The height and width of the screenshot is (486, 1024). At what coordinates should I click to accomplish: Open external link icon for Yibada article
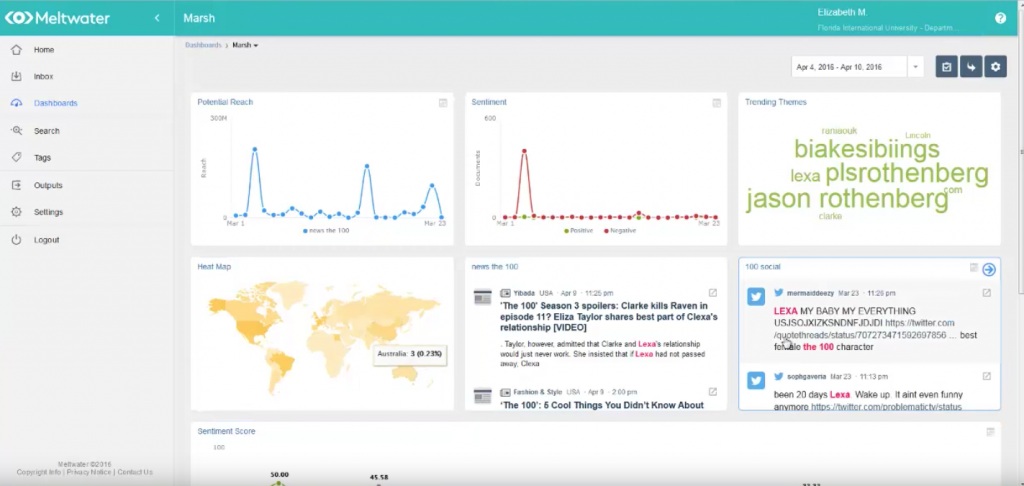coord(713,293)
